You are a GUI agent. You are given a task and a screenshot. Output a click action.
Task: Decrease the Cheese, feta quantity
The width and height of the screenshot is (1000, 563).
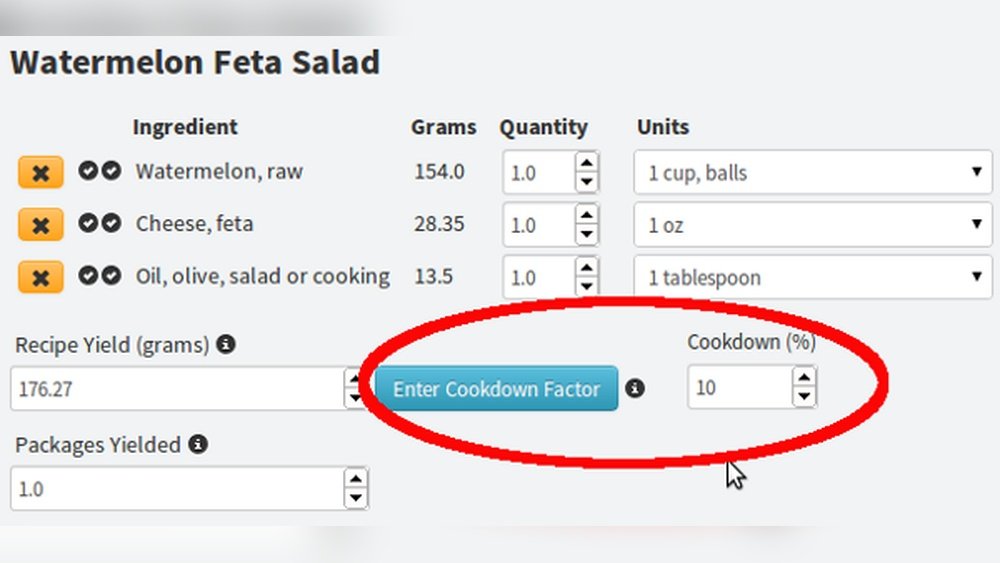(587, 235)
